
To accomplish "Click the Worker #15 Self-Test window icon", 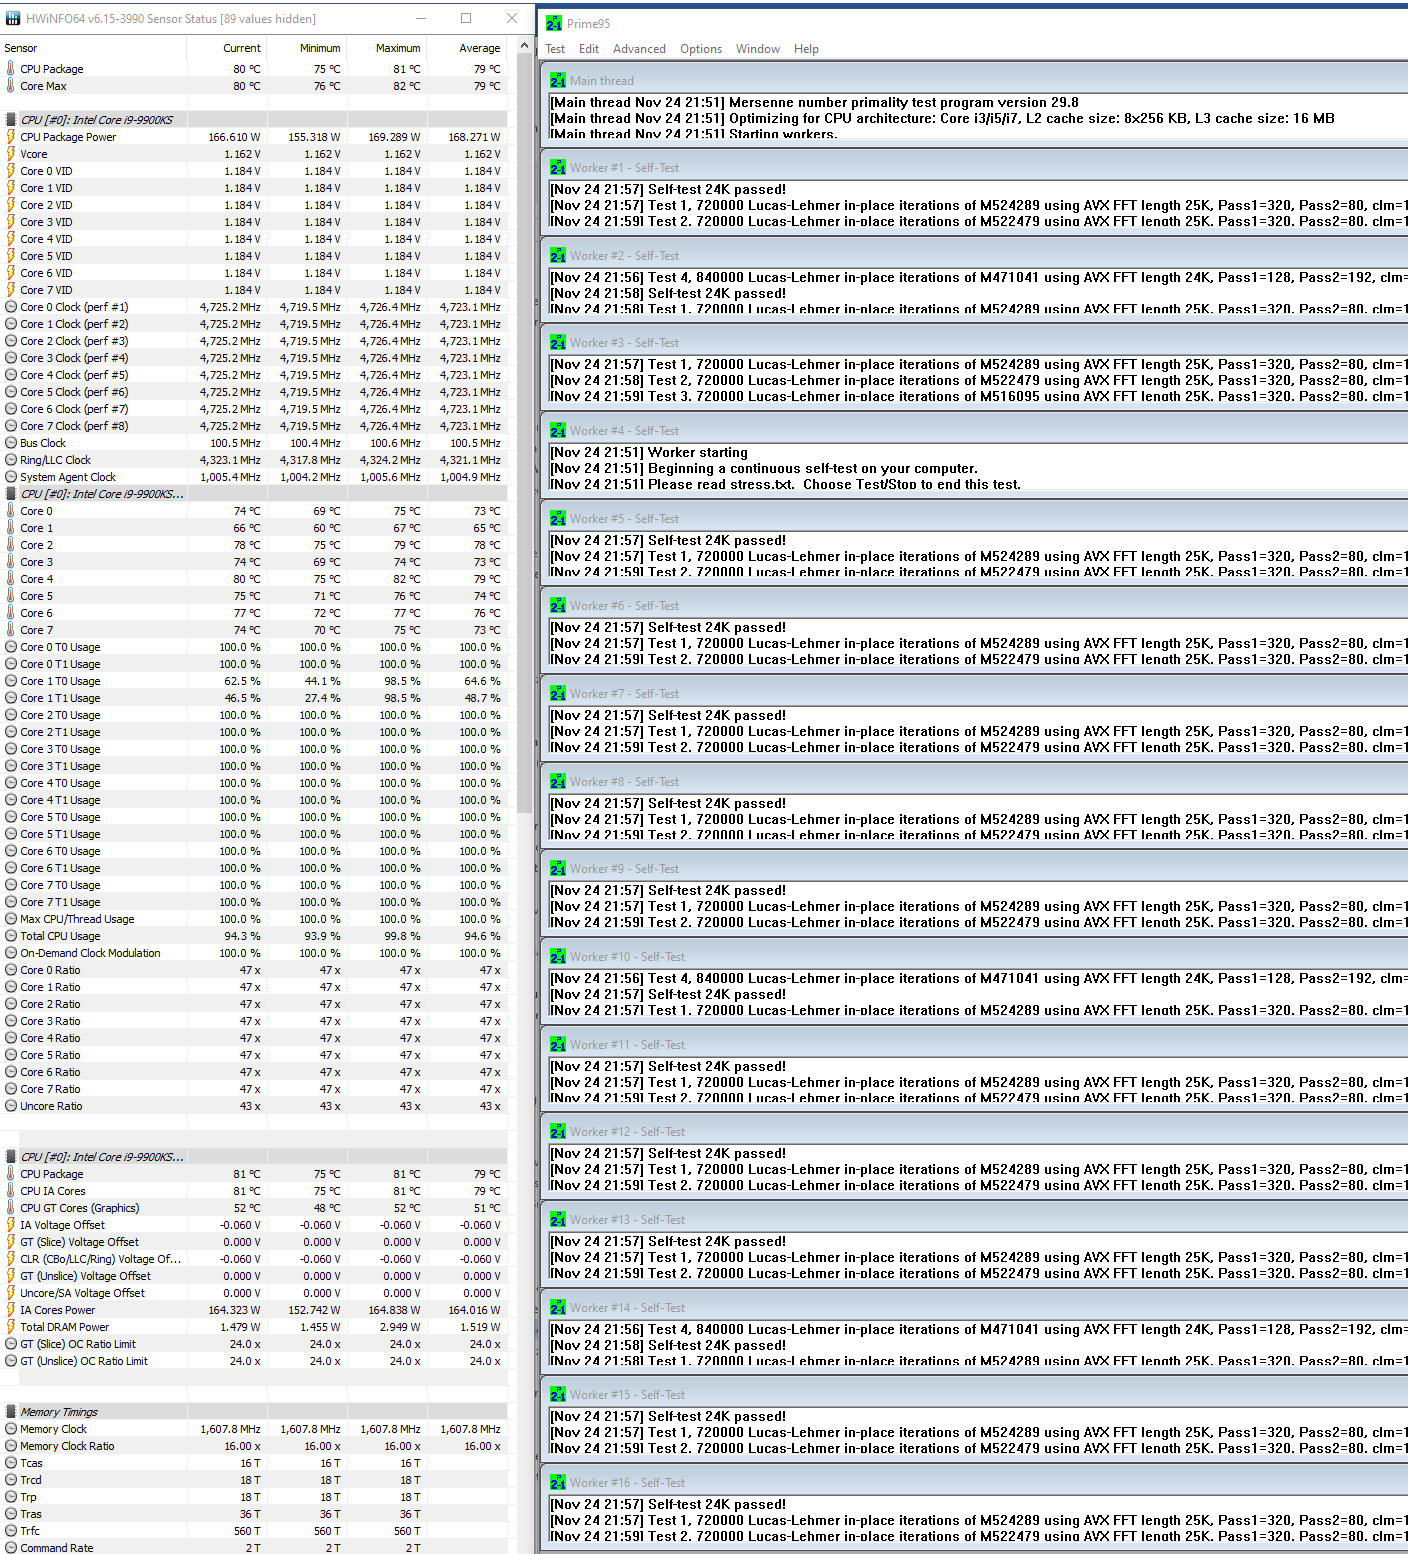I will point(558,1395).
